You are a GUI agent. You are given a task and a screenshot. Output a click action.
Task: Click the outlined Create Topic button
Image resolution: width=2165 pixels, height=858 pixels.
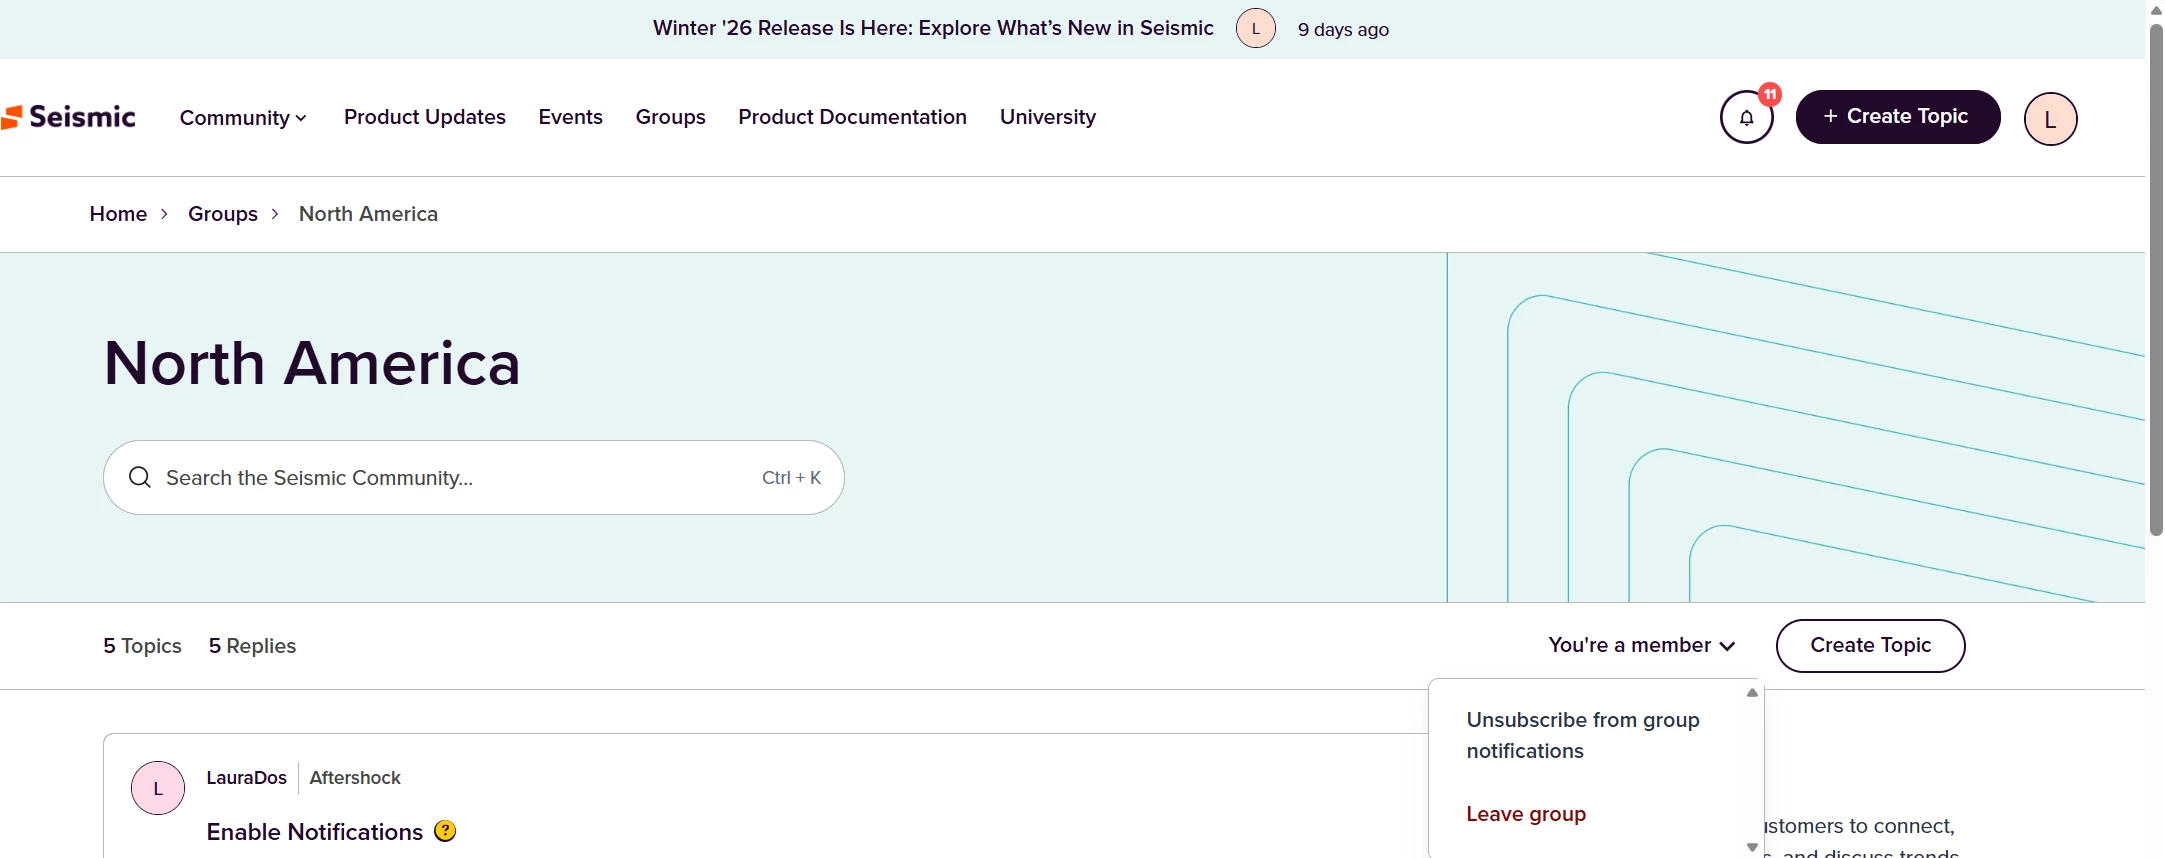click(x=1870, y=645)
